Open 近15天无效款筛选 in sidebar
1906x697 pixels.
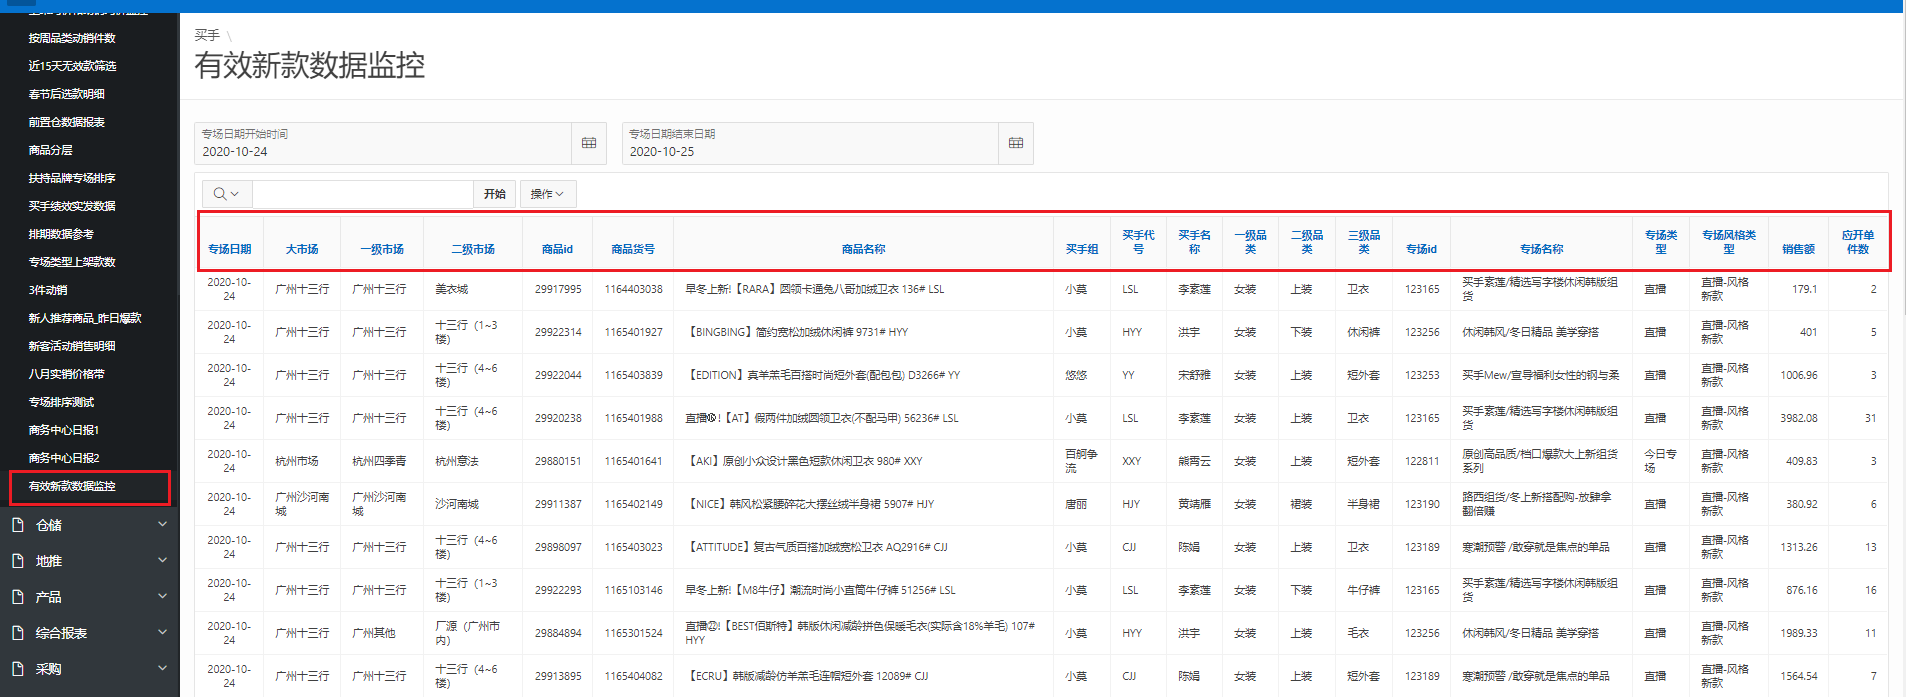point(72,66)
